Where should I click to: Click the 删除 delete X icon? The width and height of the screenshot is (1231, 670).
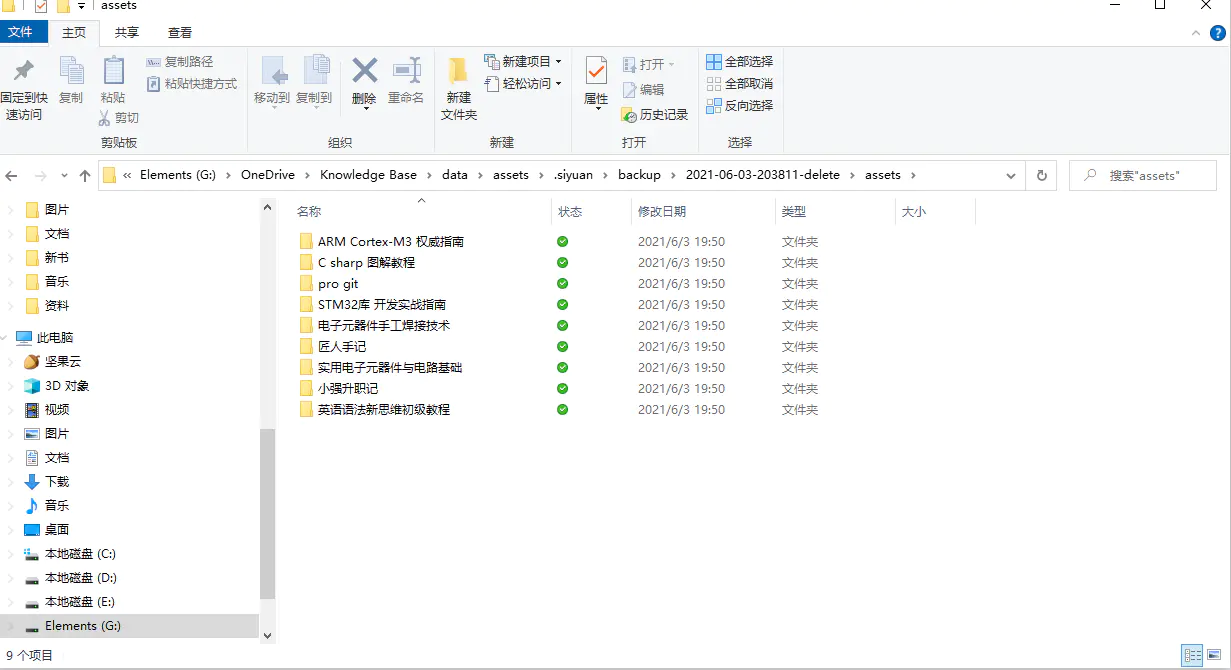[x=364, y=71]
